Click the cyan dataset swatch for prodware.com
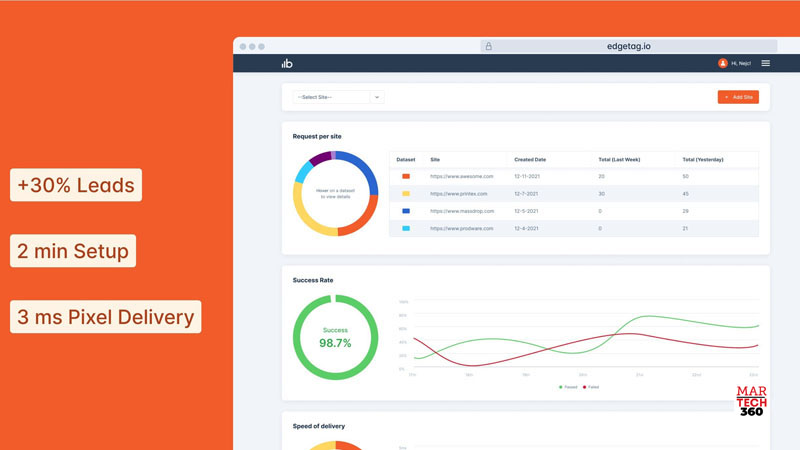Screen dimensions: 800x450 [406, 228]
